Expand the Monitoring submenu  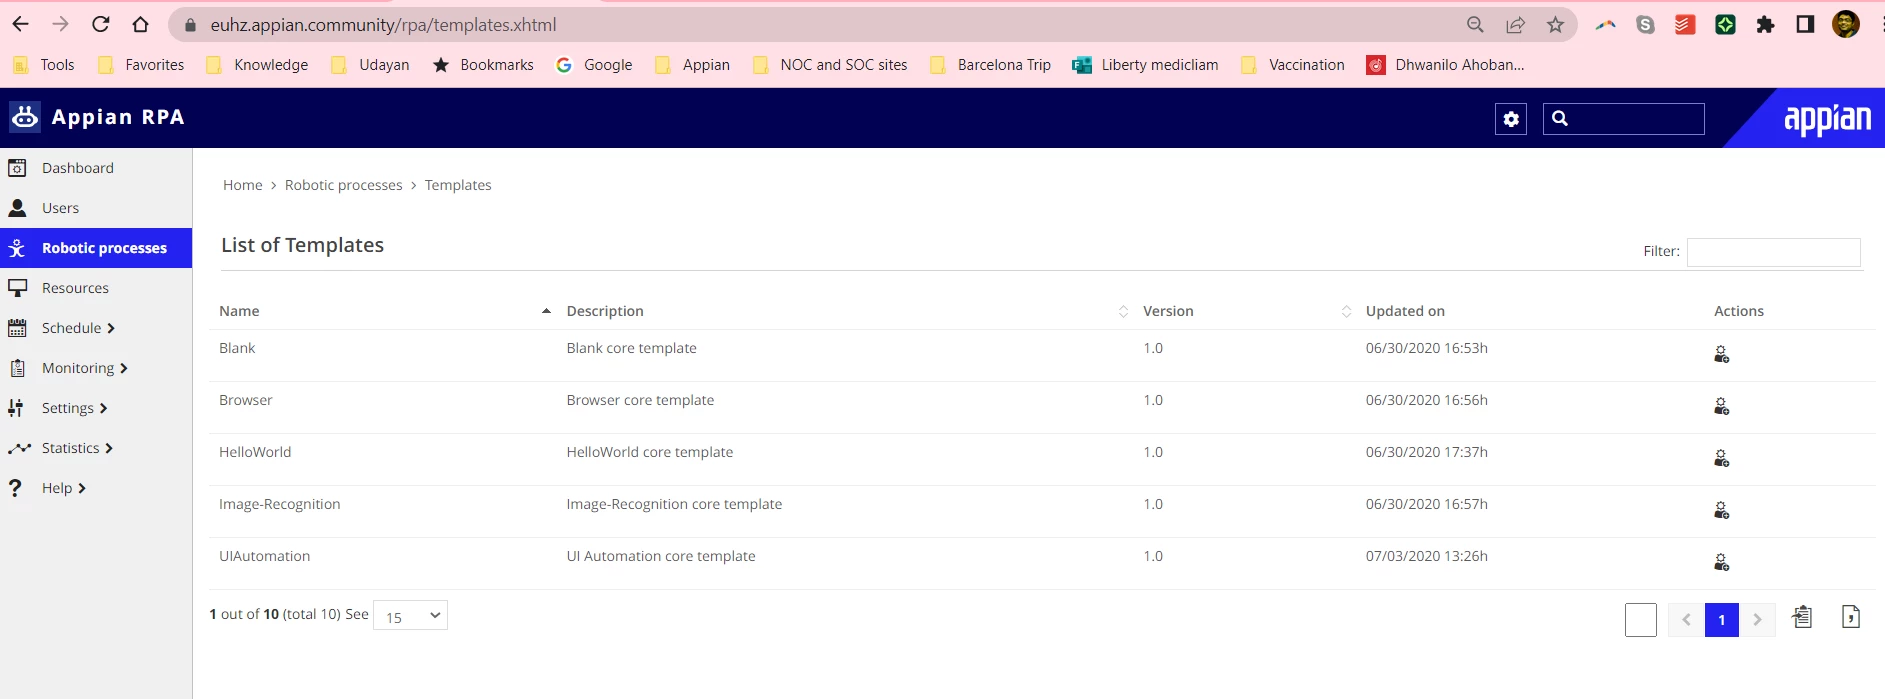[x=124, y=368]
